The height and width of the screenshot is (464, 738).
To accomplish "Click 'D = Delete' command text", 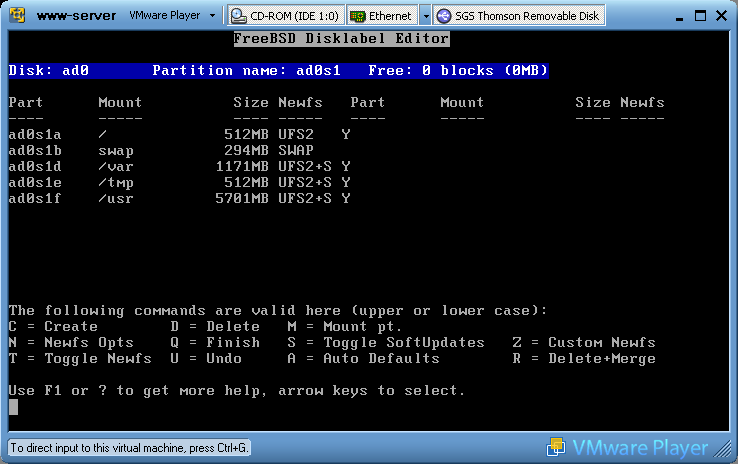I will [x=215, y=327].
